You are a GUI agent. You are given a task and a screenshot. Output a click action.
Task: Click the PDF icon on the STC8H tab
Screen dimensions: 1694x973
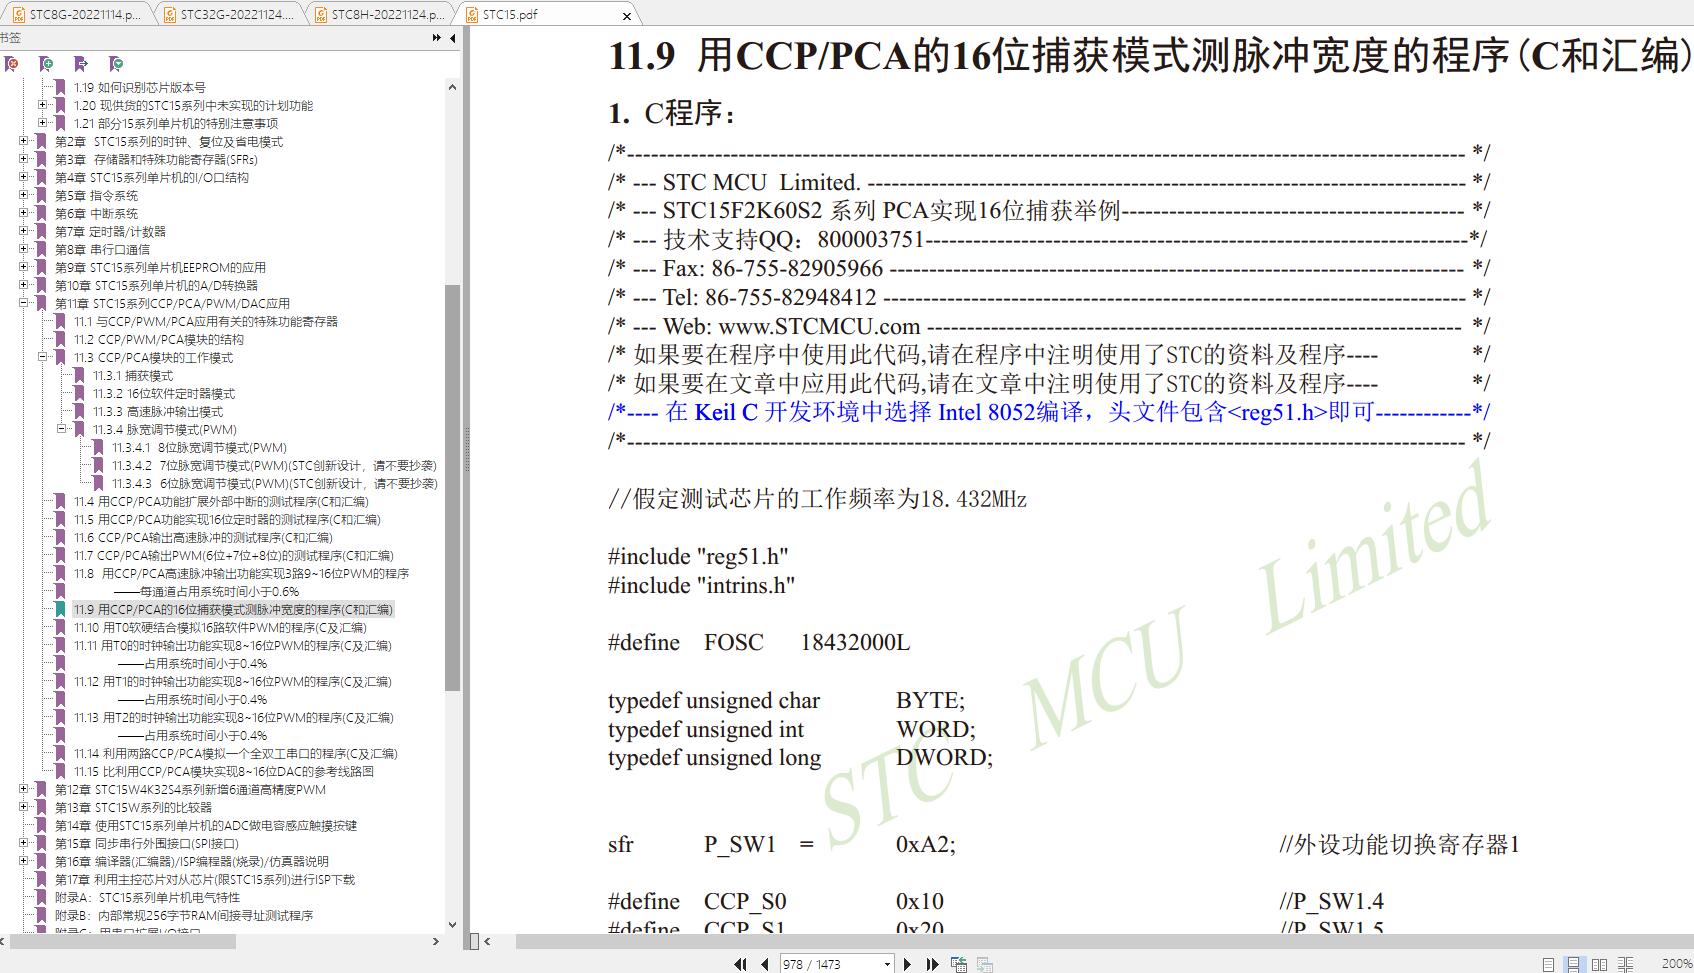tap(320, 14)
